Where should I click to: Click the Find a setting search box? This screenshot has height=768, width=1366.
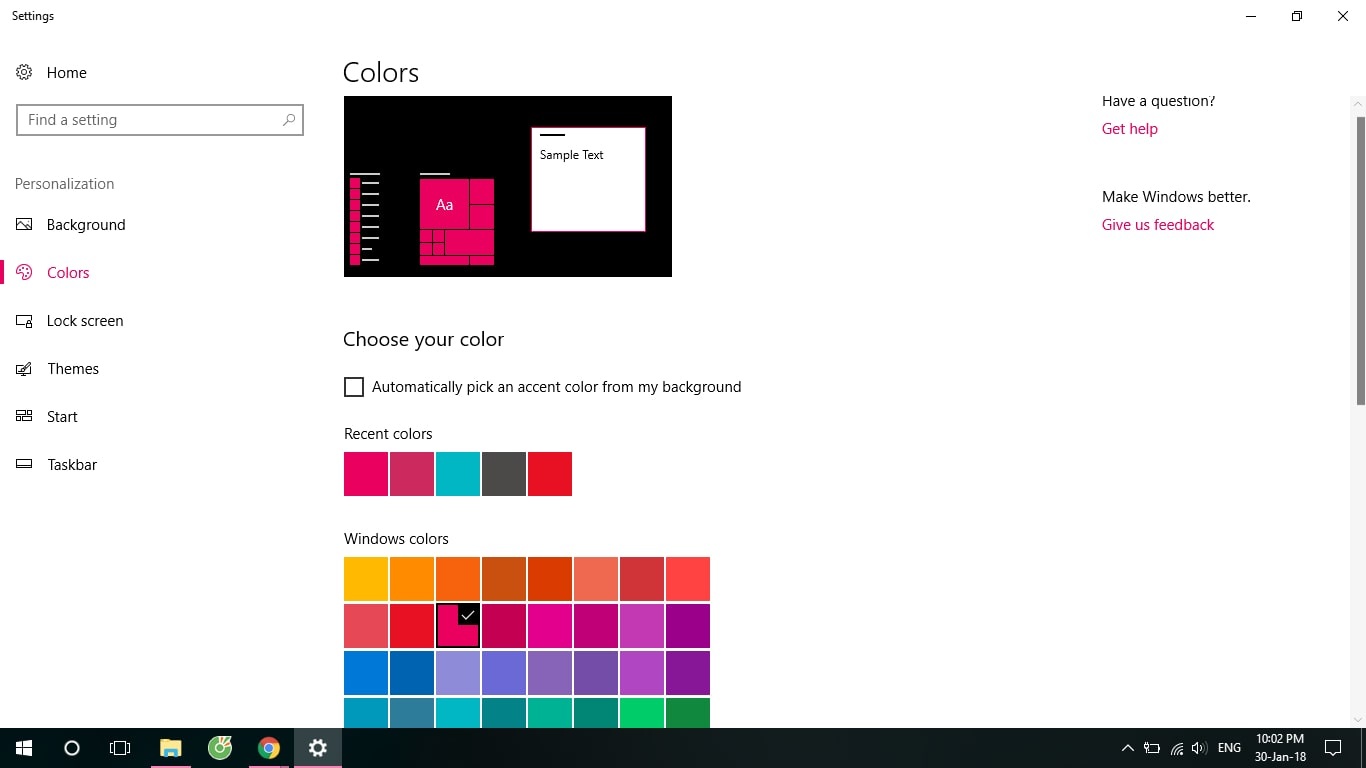click(150, 120)
